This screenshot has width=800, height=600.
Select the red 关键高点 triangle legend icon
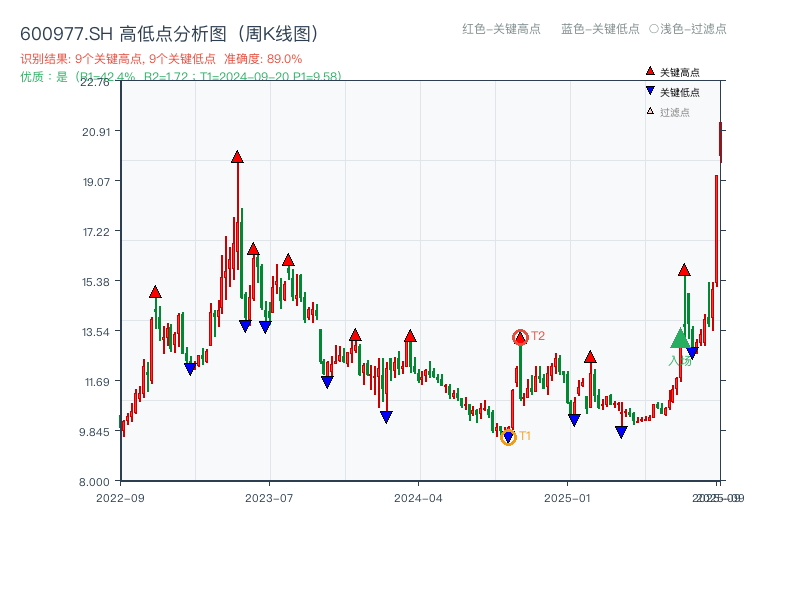648,70
